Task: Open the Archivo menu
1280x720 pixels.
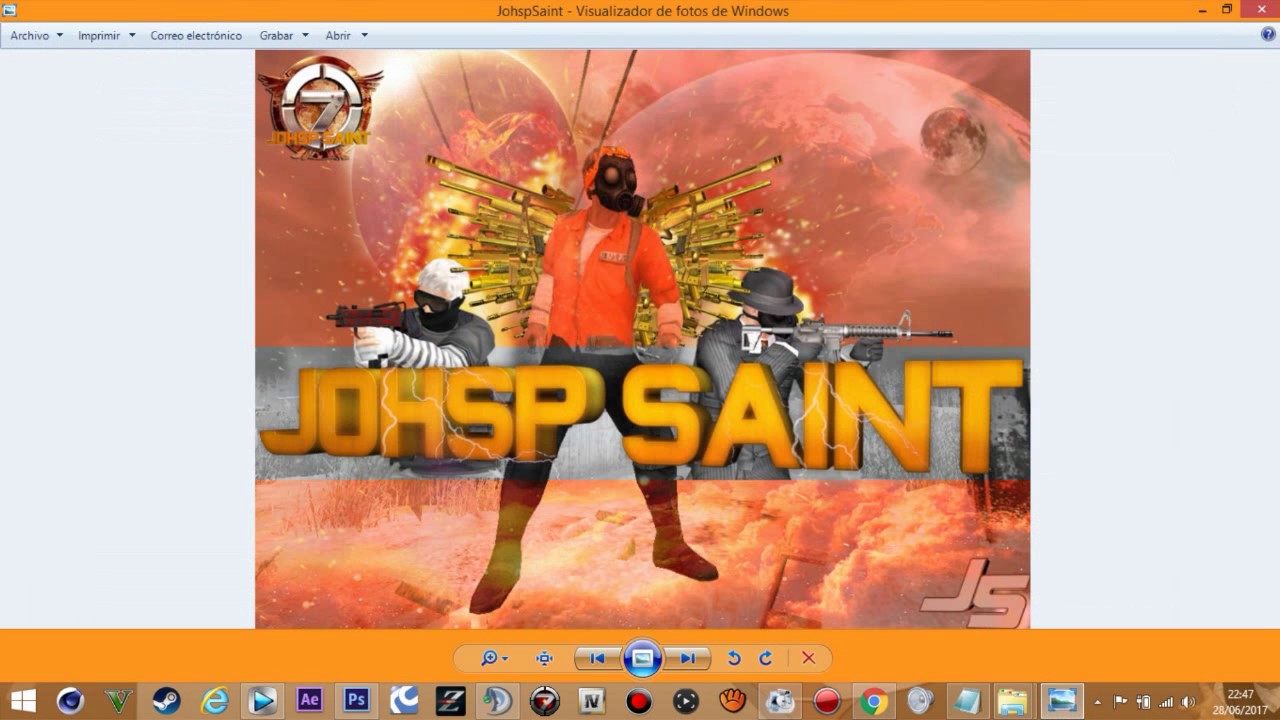Action: (37, 35)
